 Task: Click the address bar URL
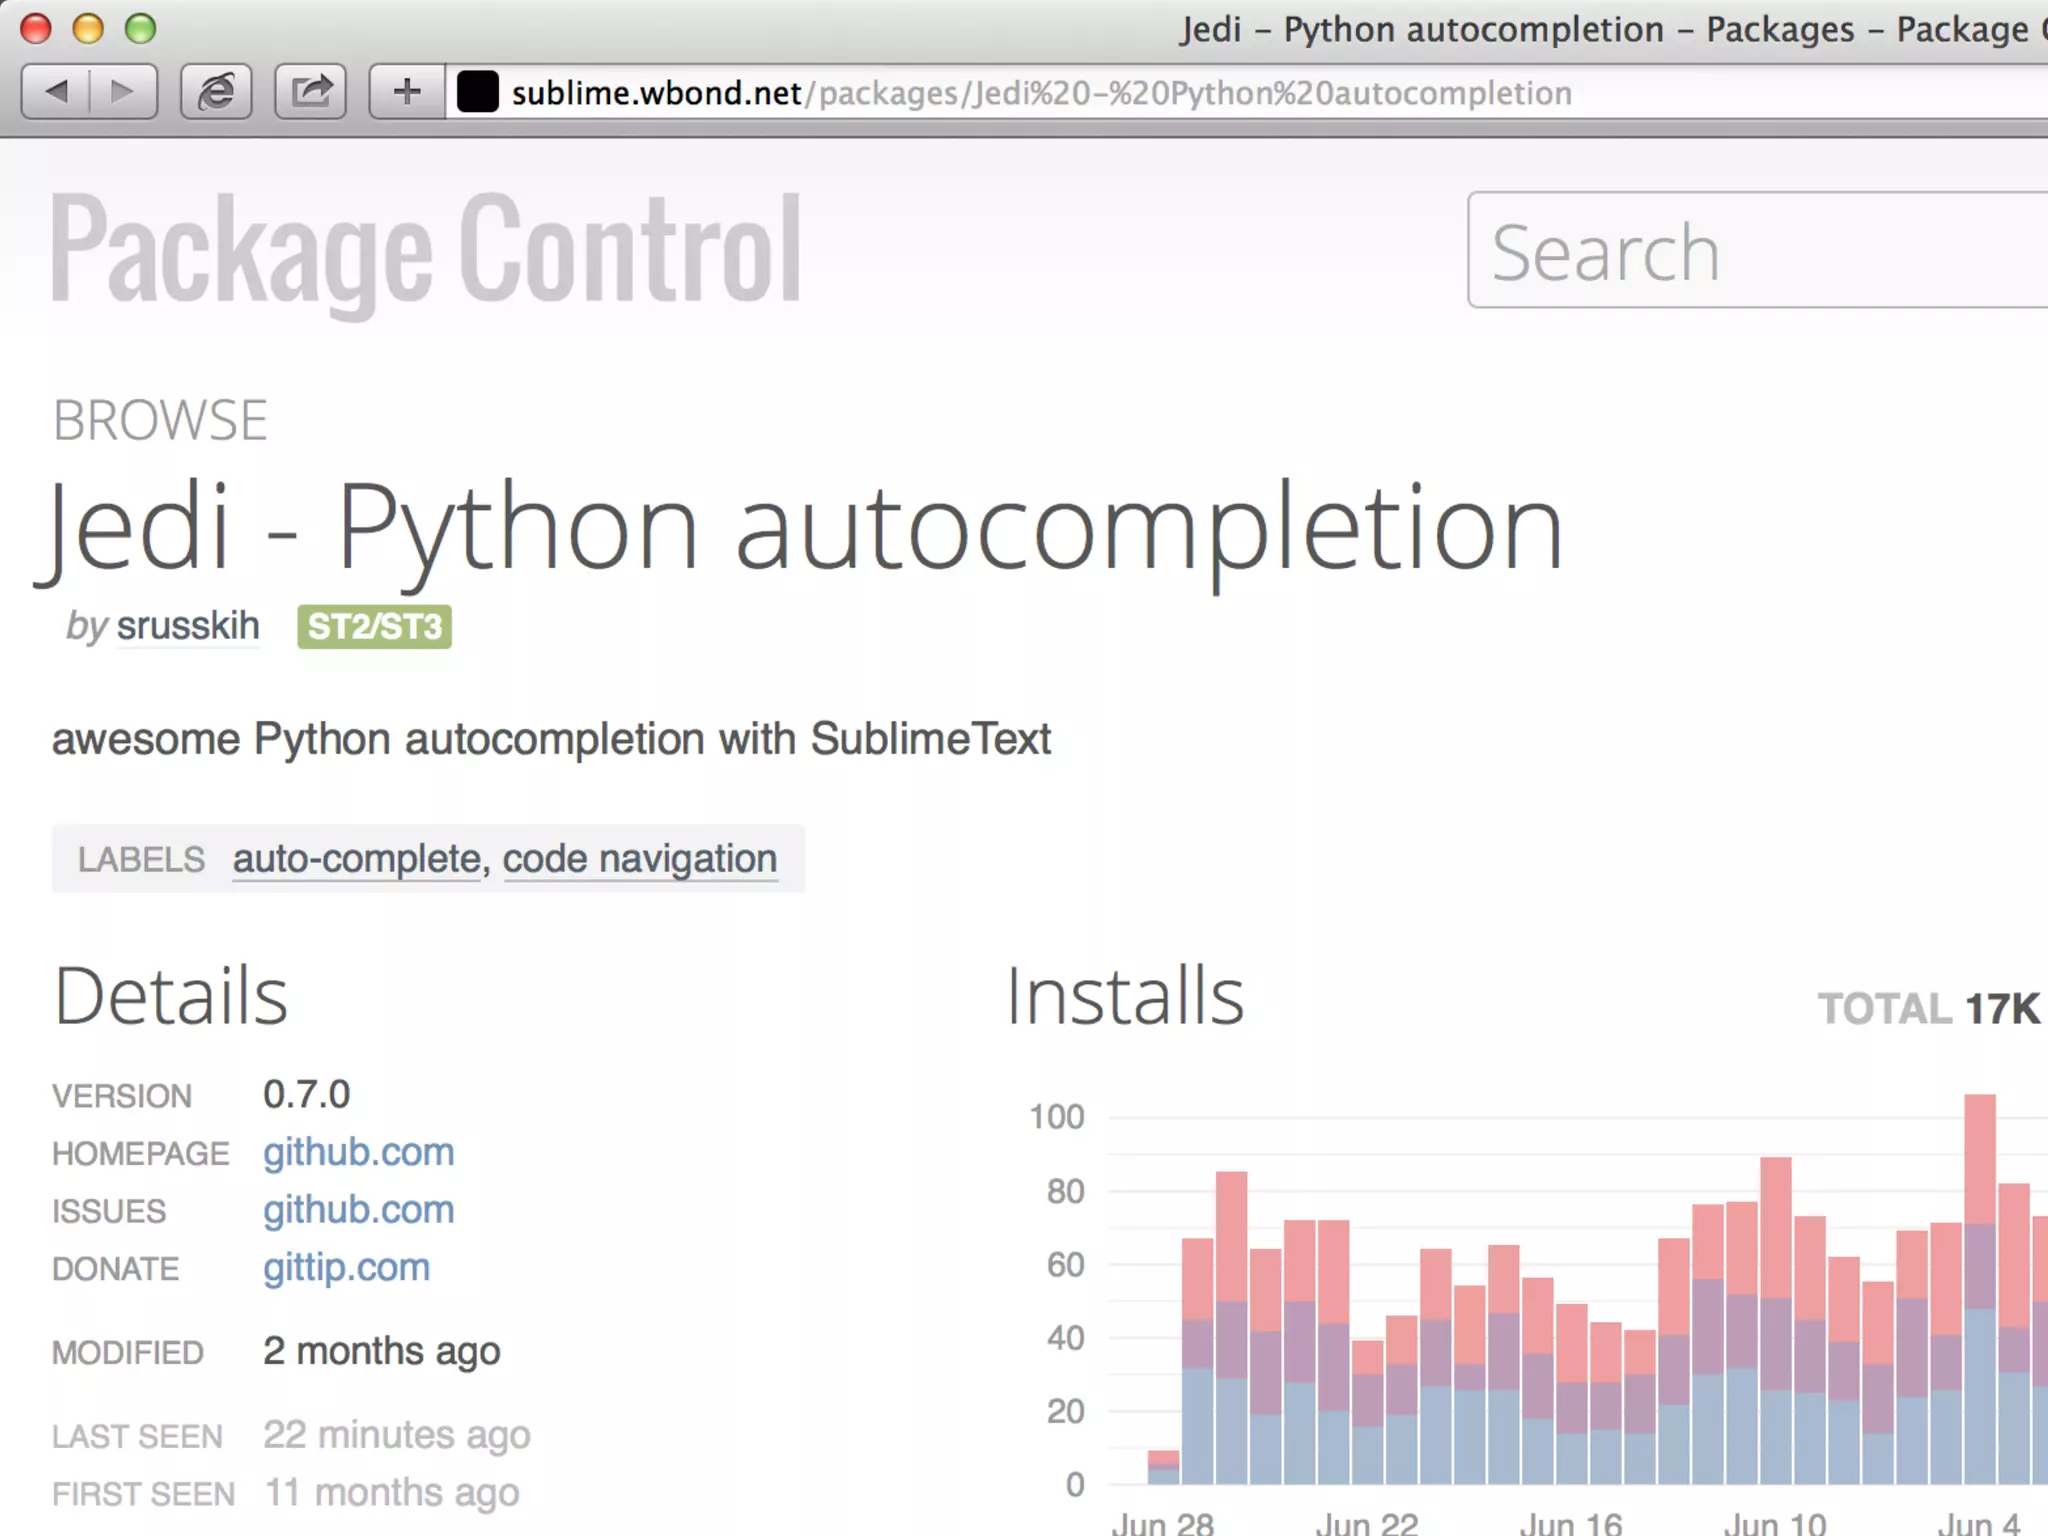point(1041,93)
